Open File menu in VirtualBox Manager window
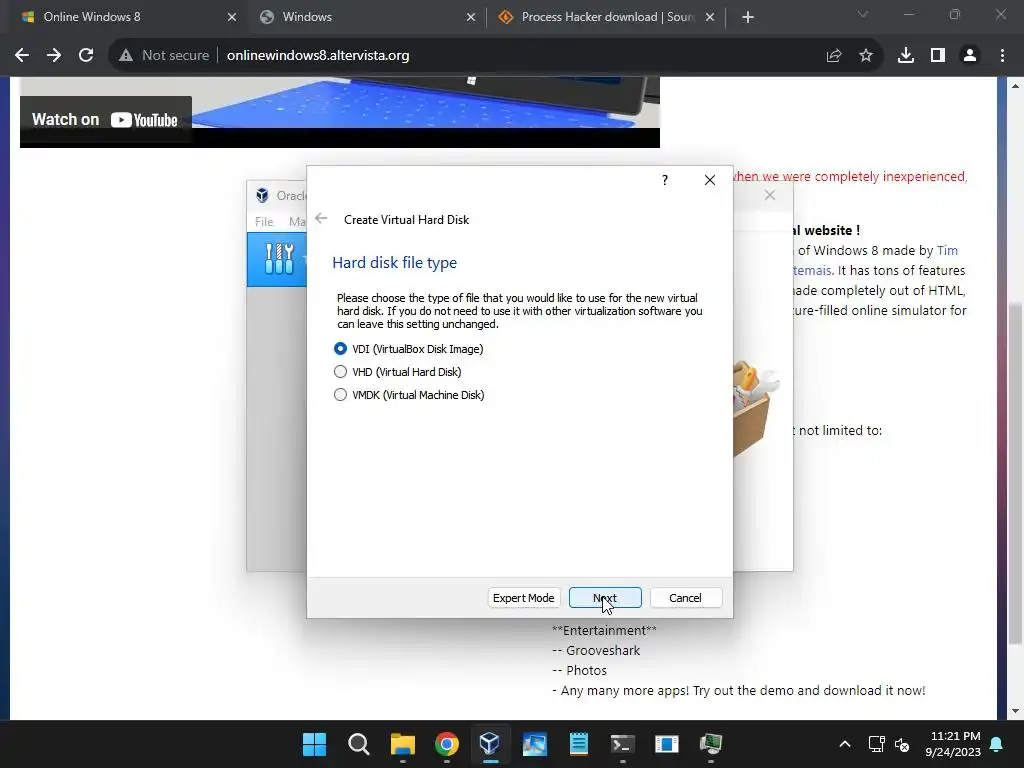Image resolution: width=1024 pixels, height=768 pixels. 264,221
